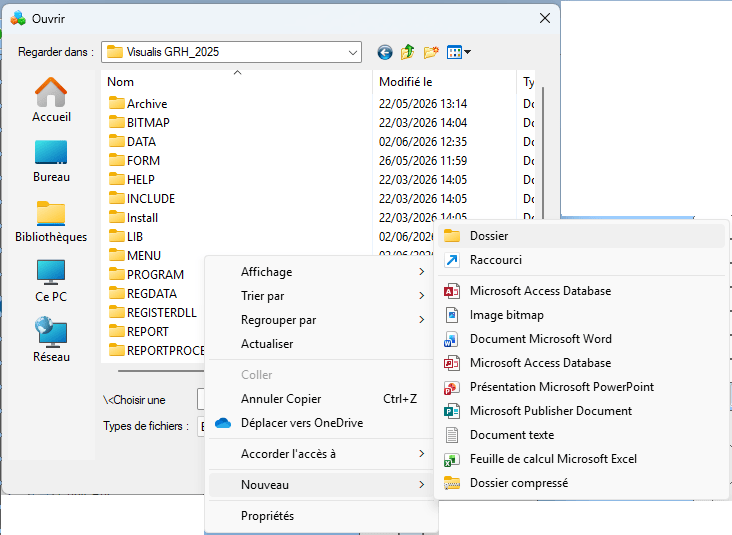Click the Back arrow icon in the toolbar
The height and width of the screenshot is (535, 732).
[385, 52]
